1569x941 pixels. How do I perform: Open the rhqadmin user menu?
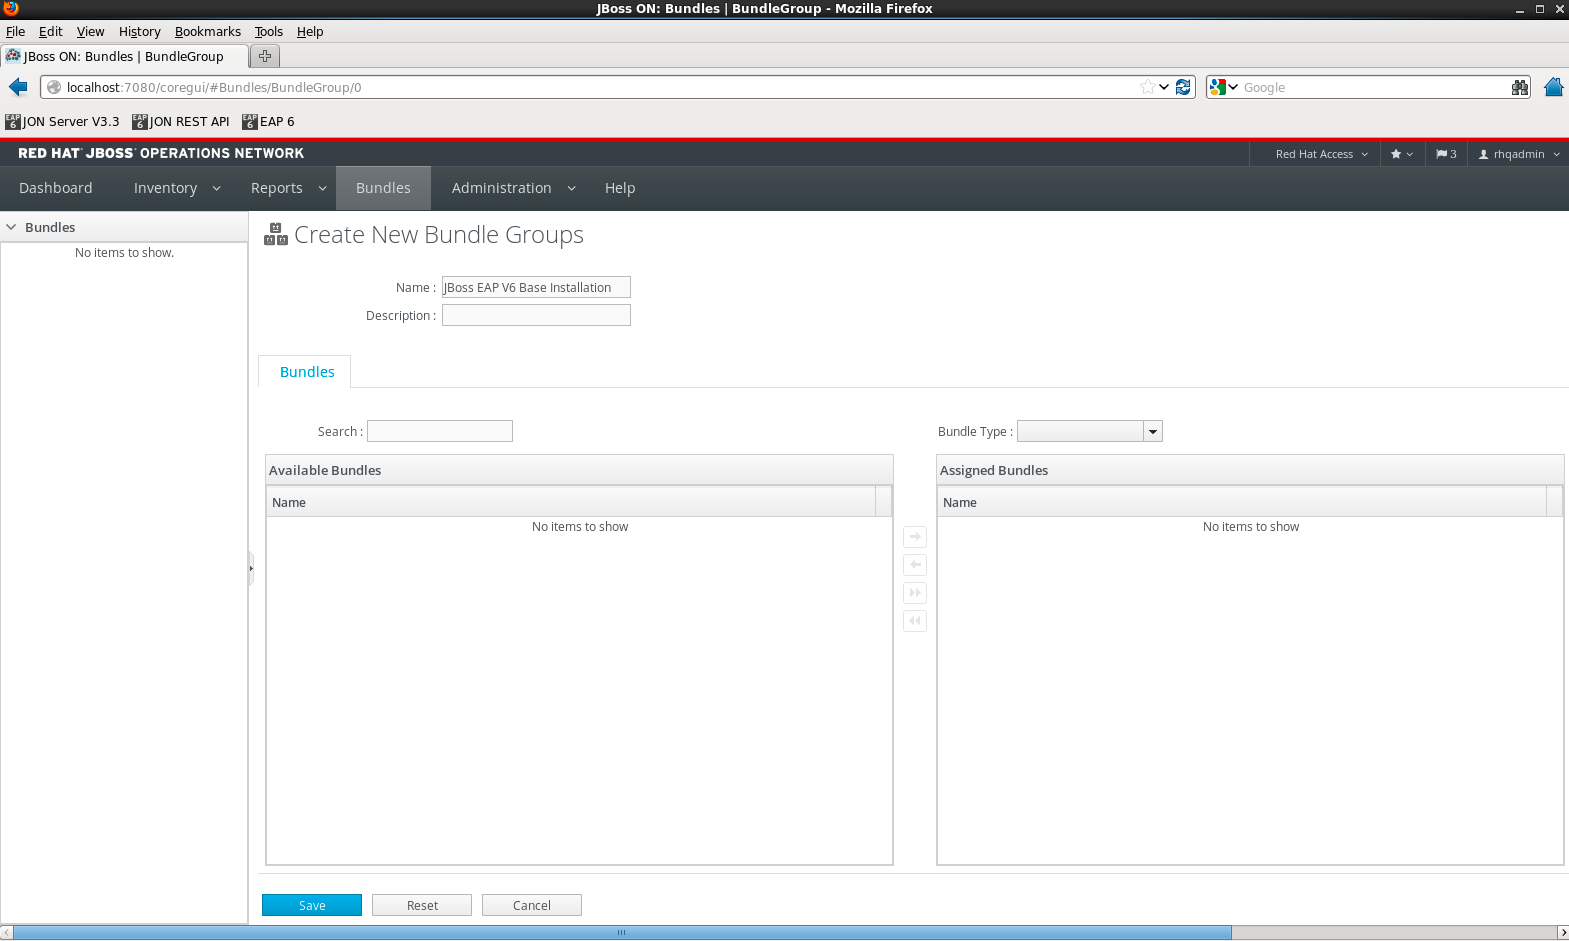(x=1518, y=154)
